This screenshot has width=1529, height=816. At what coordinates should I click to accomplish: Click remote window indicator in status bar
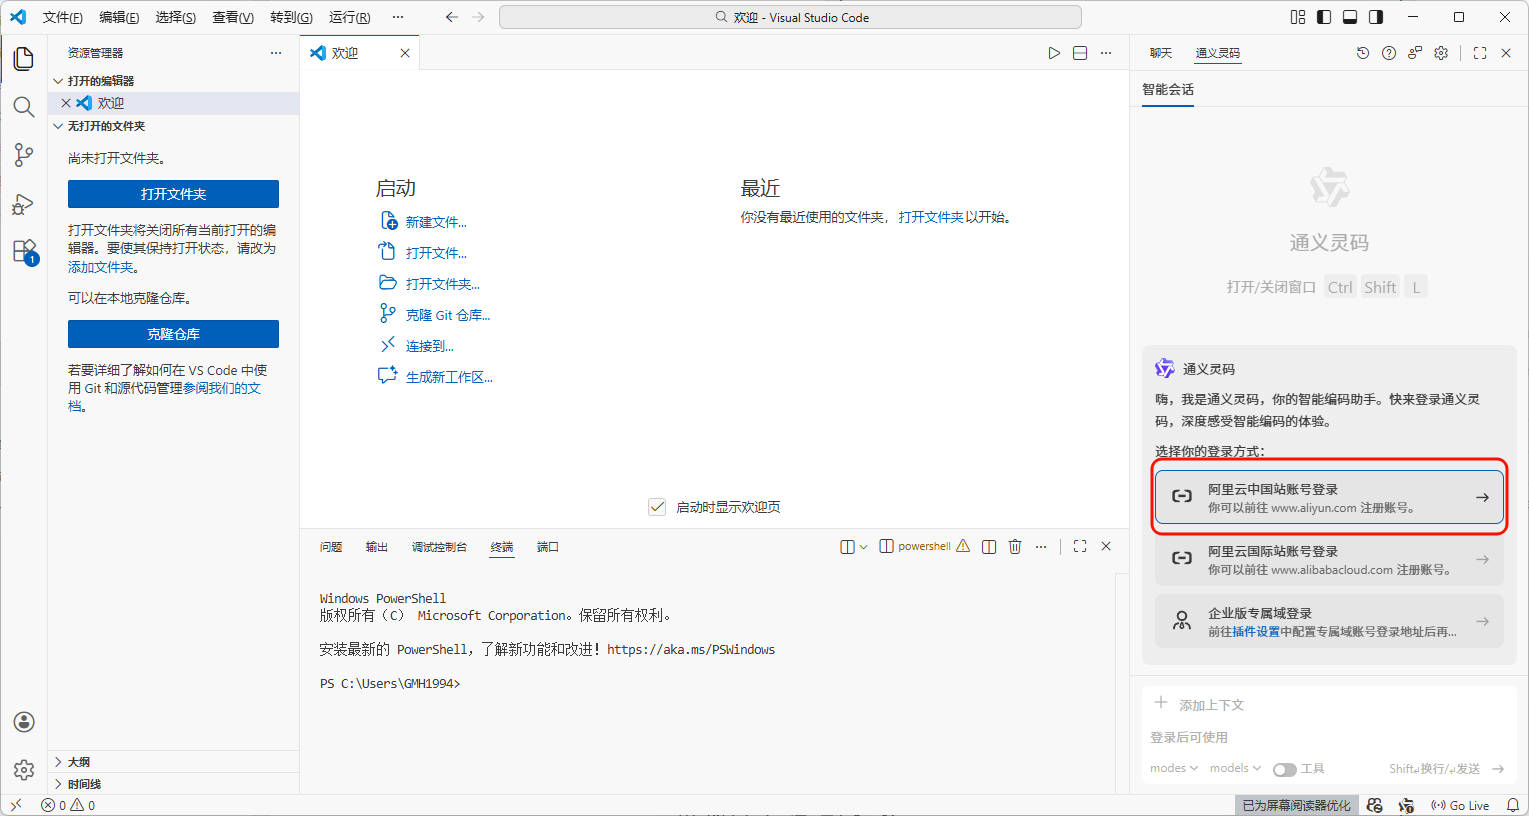pyautogui.click(x=16, y=805)
